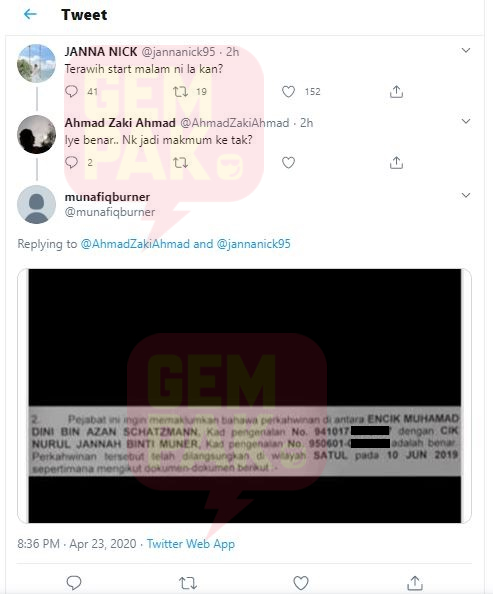Like Ahmad Zaki Ahmad's reply
Image resolution: width=493 pixels, height=594 pixels.
[x=288, y=163]
